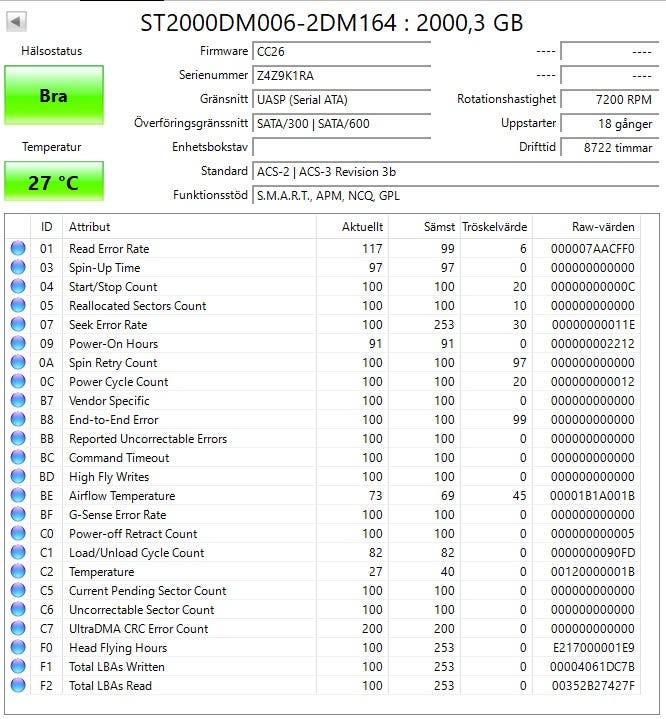Sort by the ID column header
Screen dimensions: 666x719
click(x=46, y=227)
